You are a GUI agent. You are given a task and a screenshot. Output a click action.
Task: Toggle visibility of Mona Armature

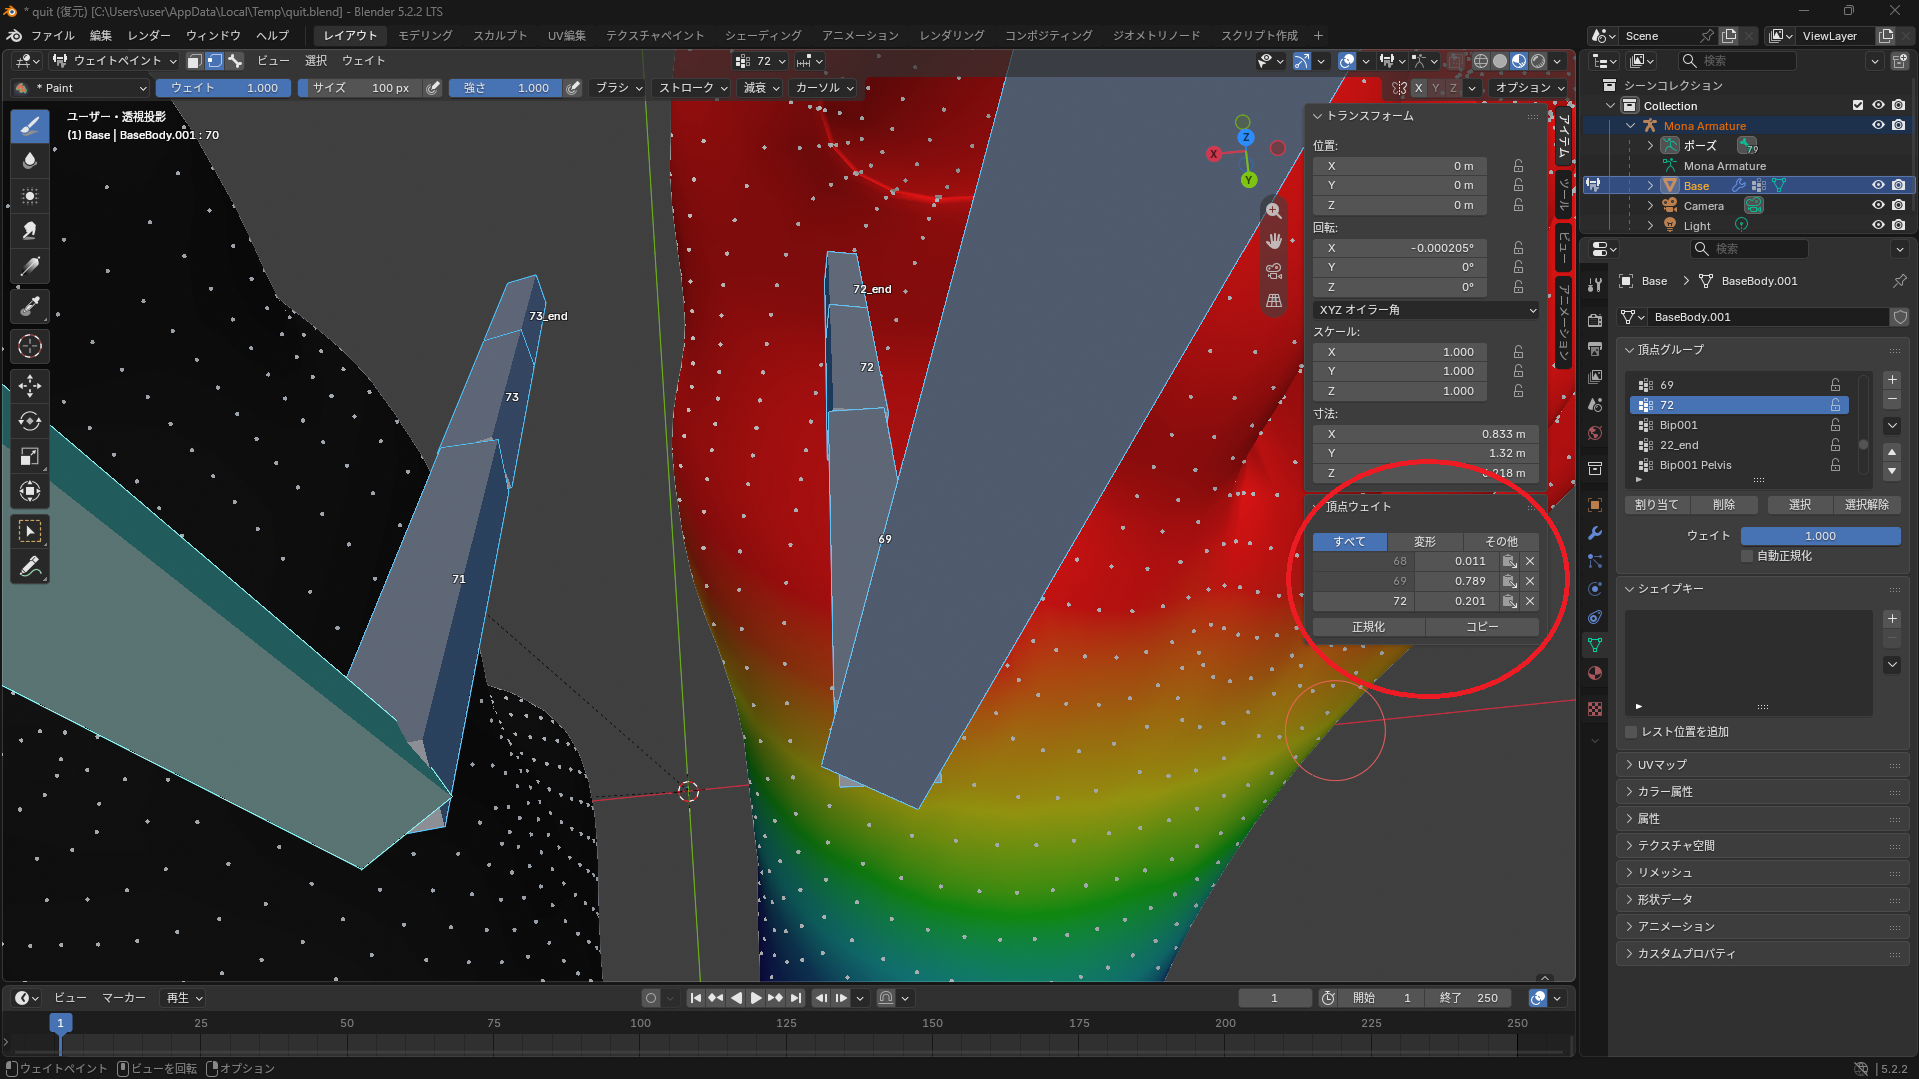coord(1878,126)
